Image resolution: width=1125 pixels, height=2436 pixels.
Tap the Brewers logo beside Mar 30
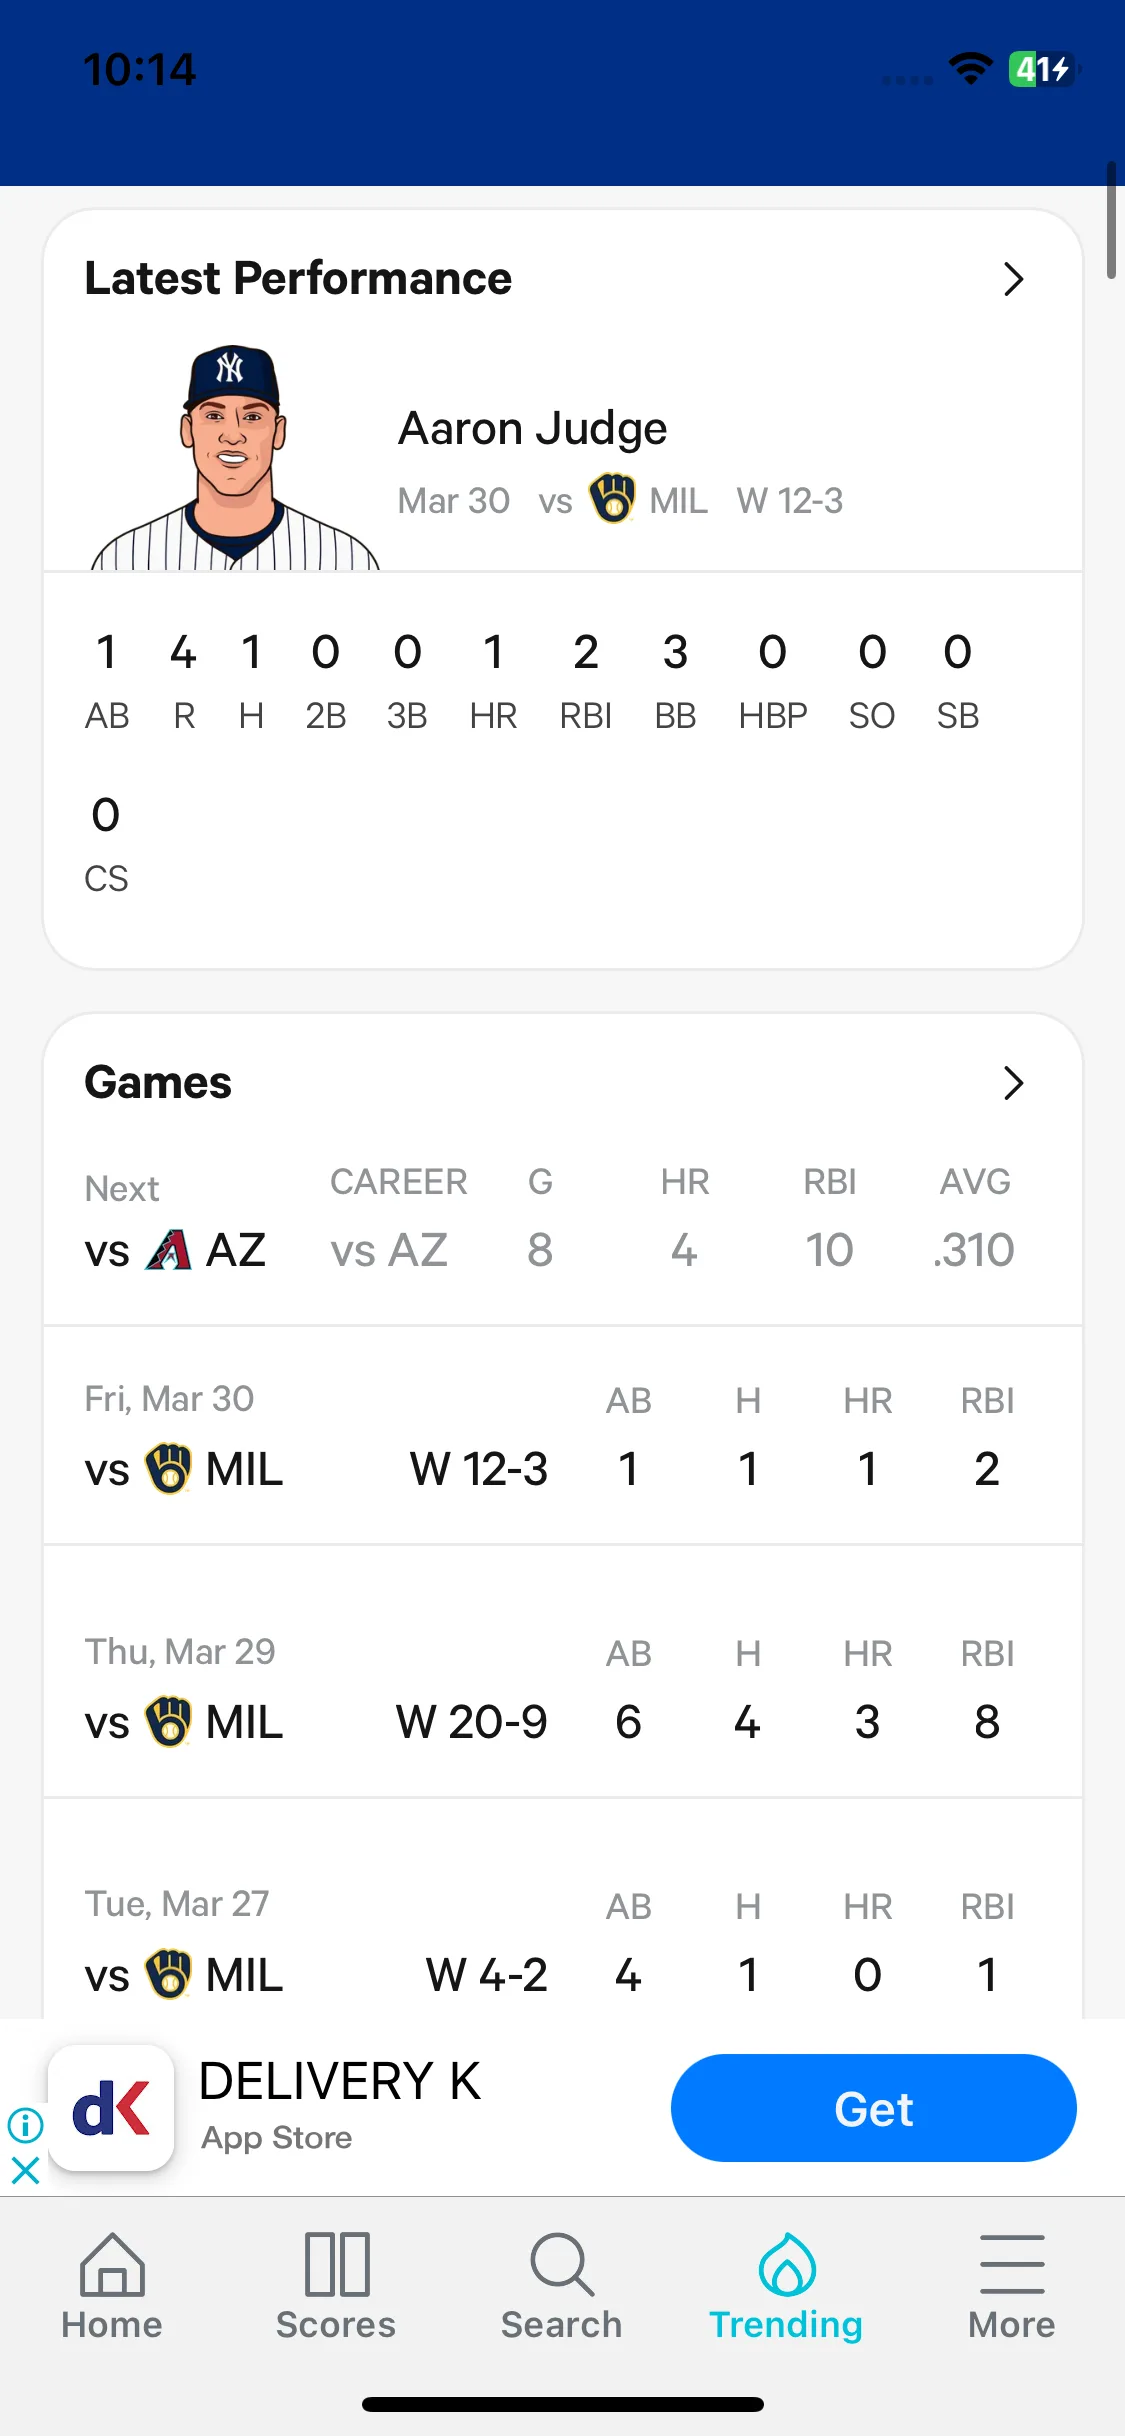point(612,498)
